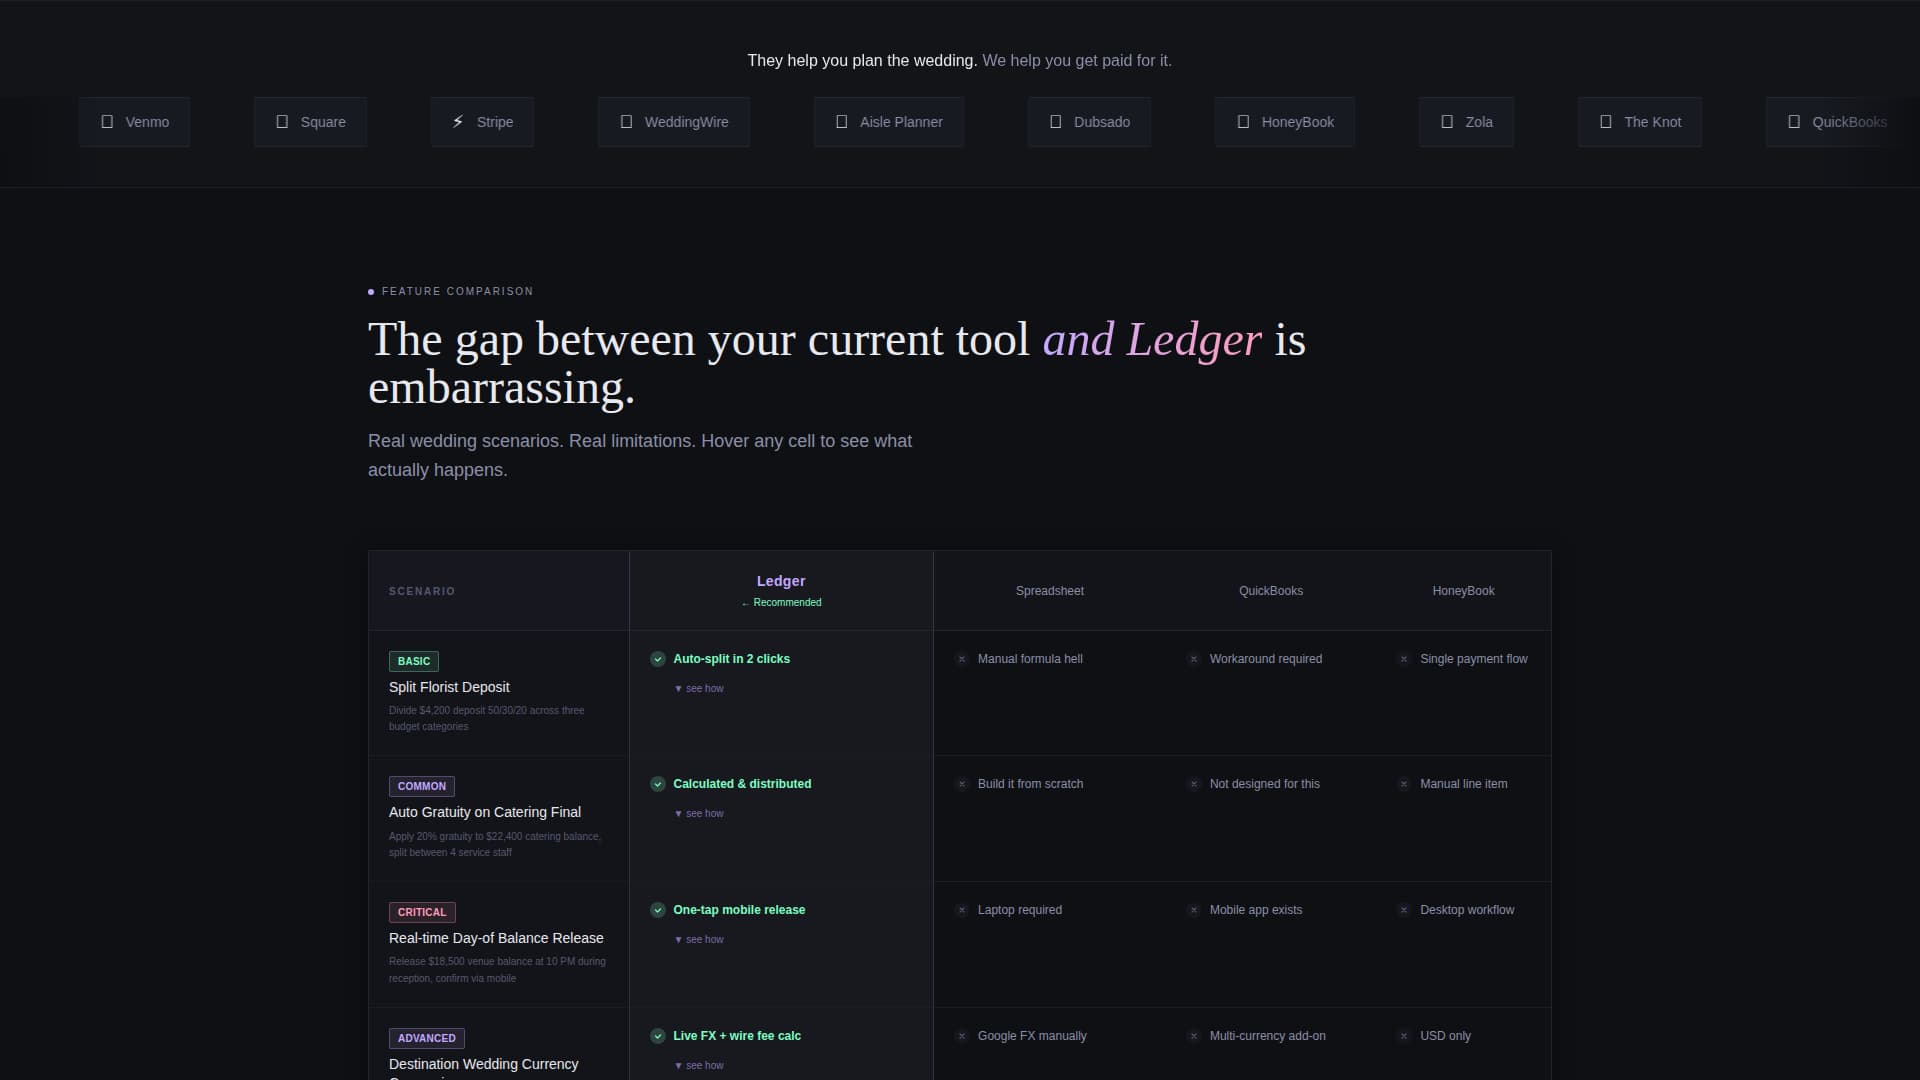Click the x icon beside Manual line item

tap(1404, 784)
